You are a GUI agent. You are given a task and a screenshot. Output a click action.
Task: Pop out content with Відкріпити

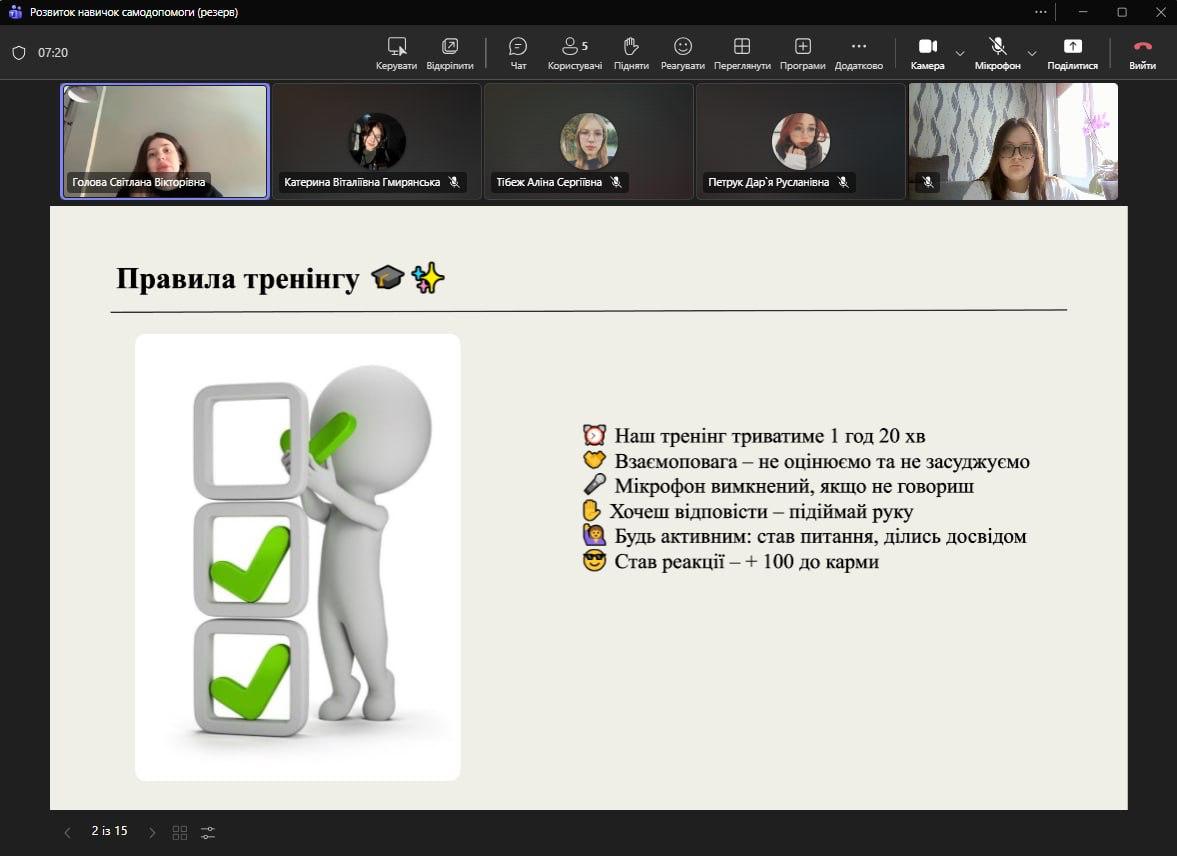coord(450,53)
